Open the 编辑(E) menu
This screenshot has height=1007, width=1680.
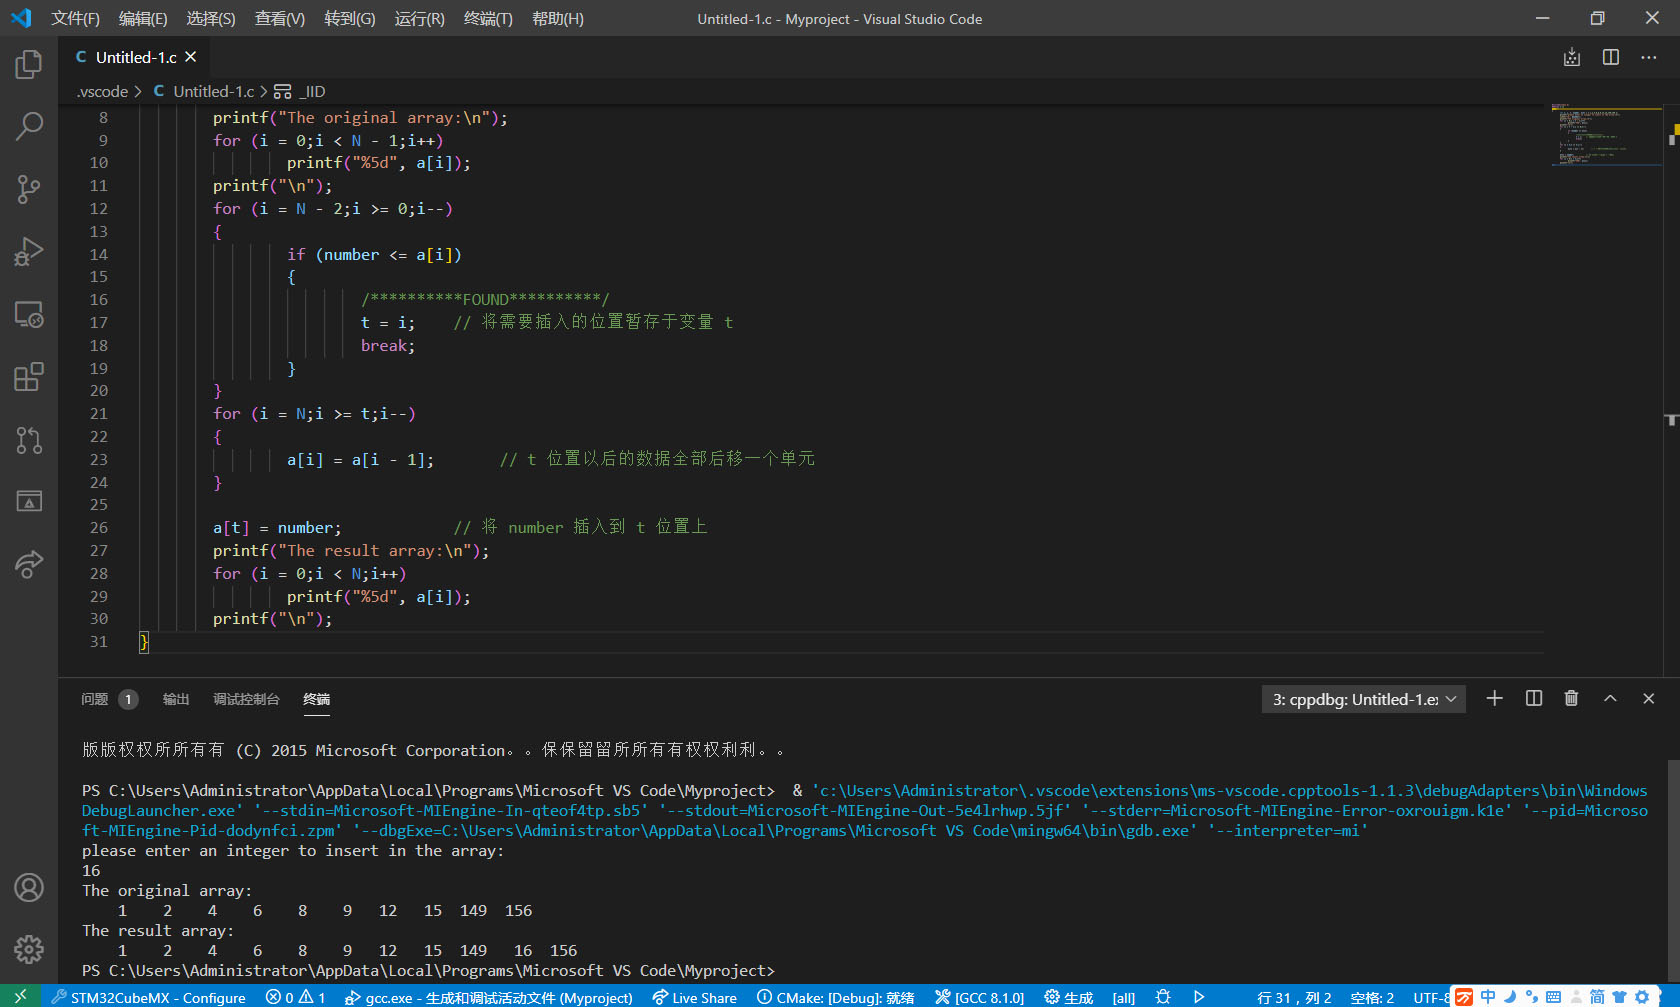tap(143, 18)
